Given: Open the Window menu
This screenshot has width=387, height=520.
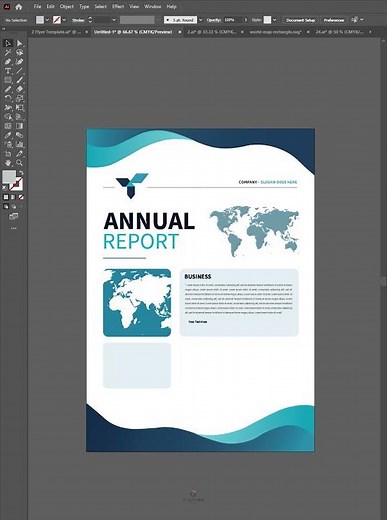Looking at the screenshot, I should tap(152, 6).
